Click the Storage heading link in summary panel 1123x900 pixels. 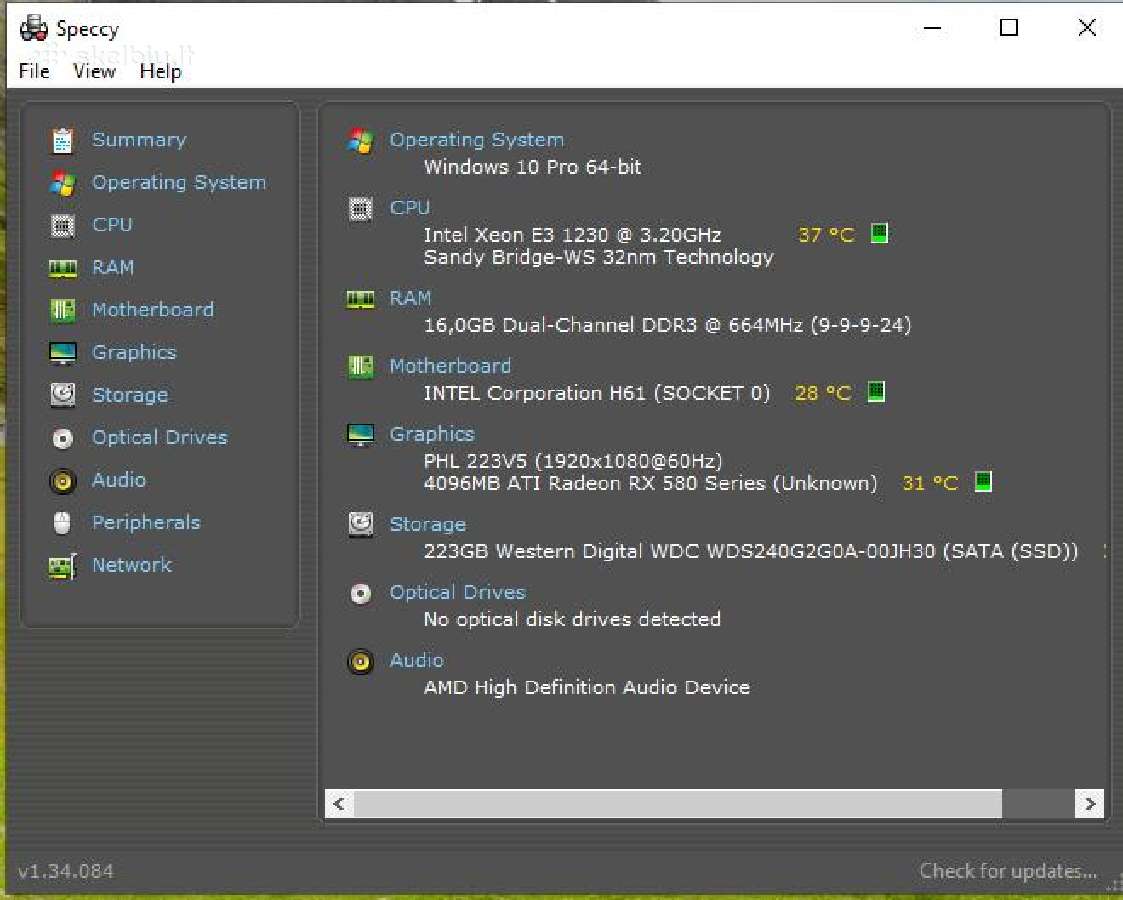428,525
